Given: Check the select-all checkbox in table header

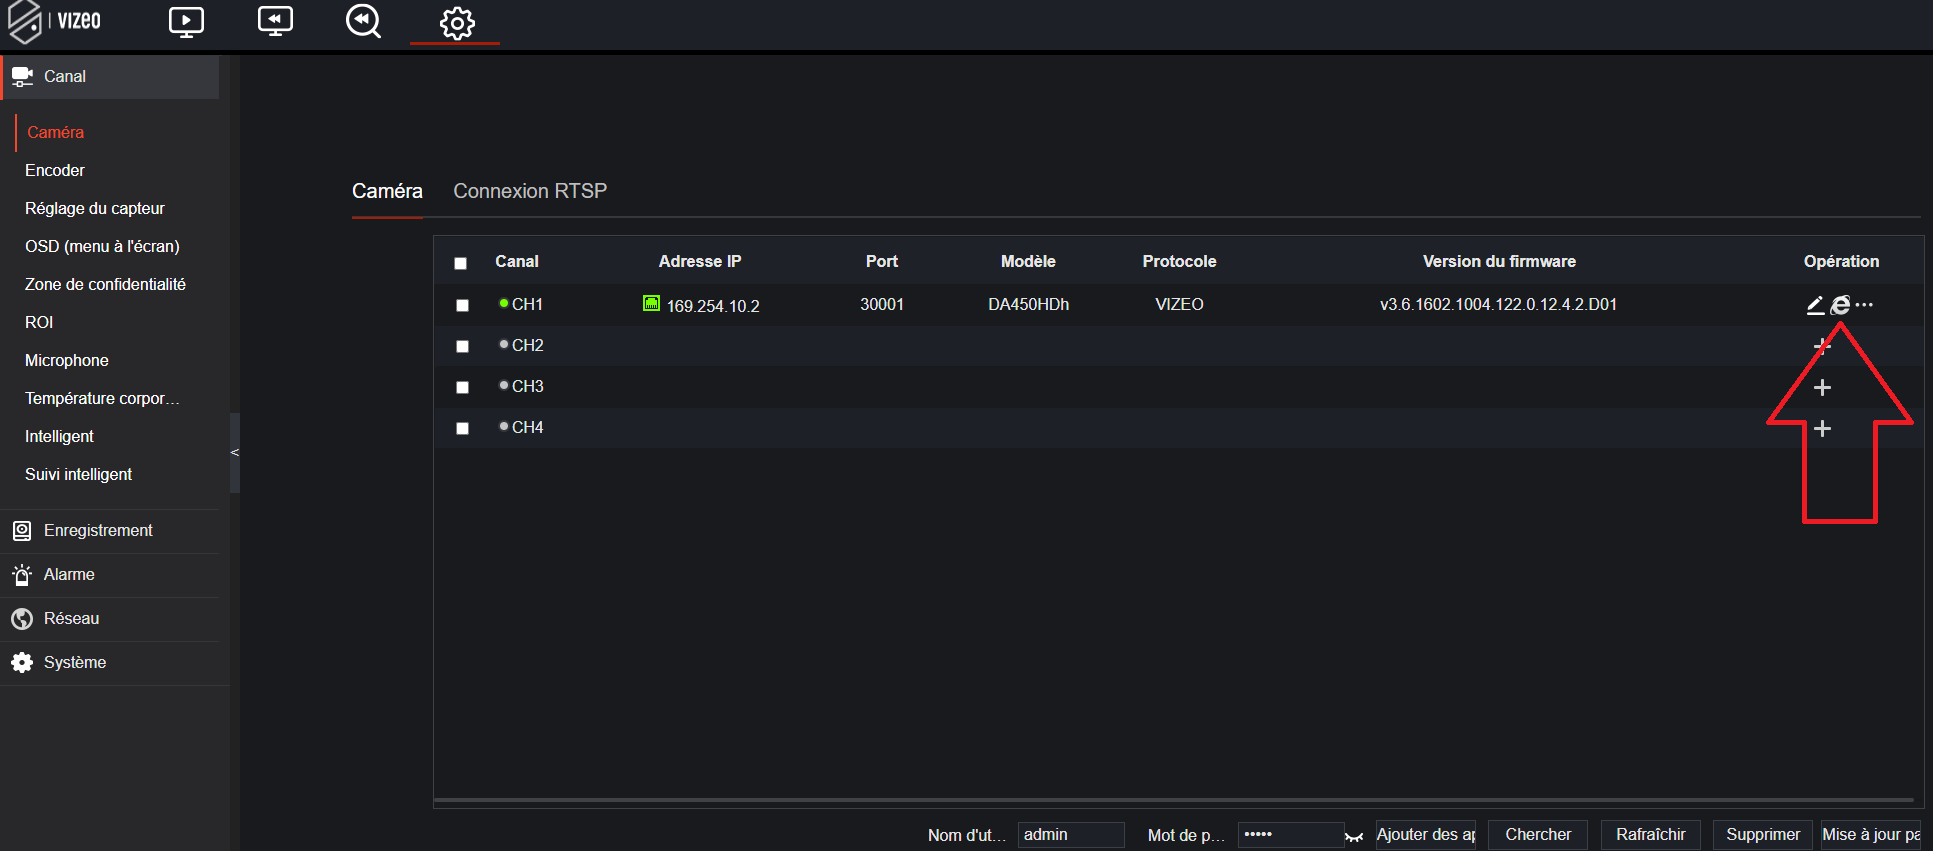Looking at the screenshot, I should tap(461, 263).
